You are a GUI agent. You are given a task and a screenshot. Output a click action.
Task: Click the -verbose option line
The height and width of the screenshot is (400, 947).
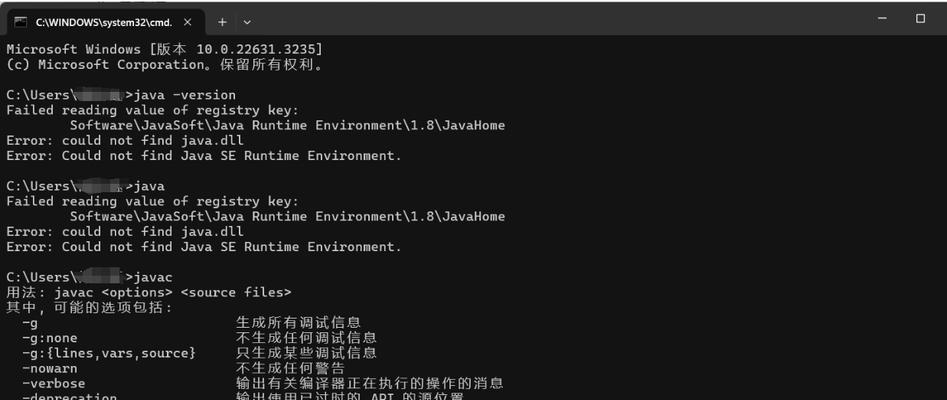pyautogui.click(x=263, y=383)
